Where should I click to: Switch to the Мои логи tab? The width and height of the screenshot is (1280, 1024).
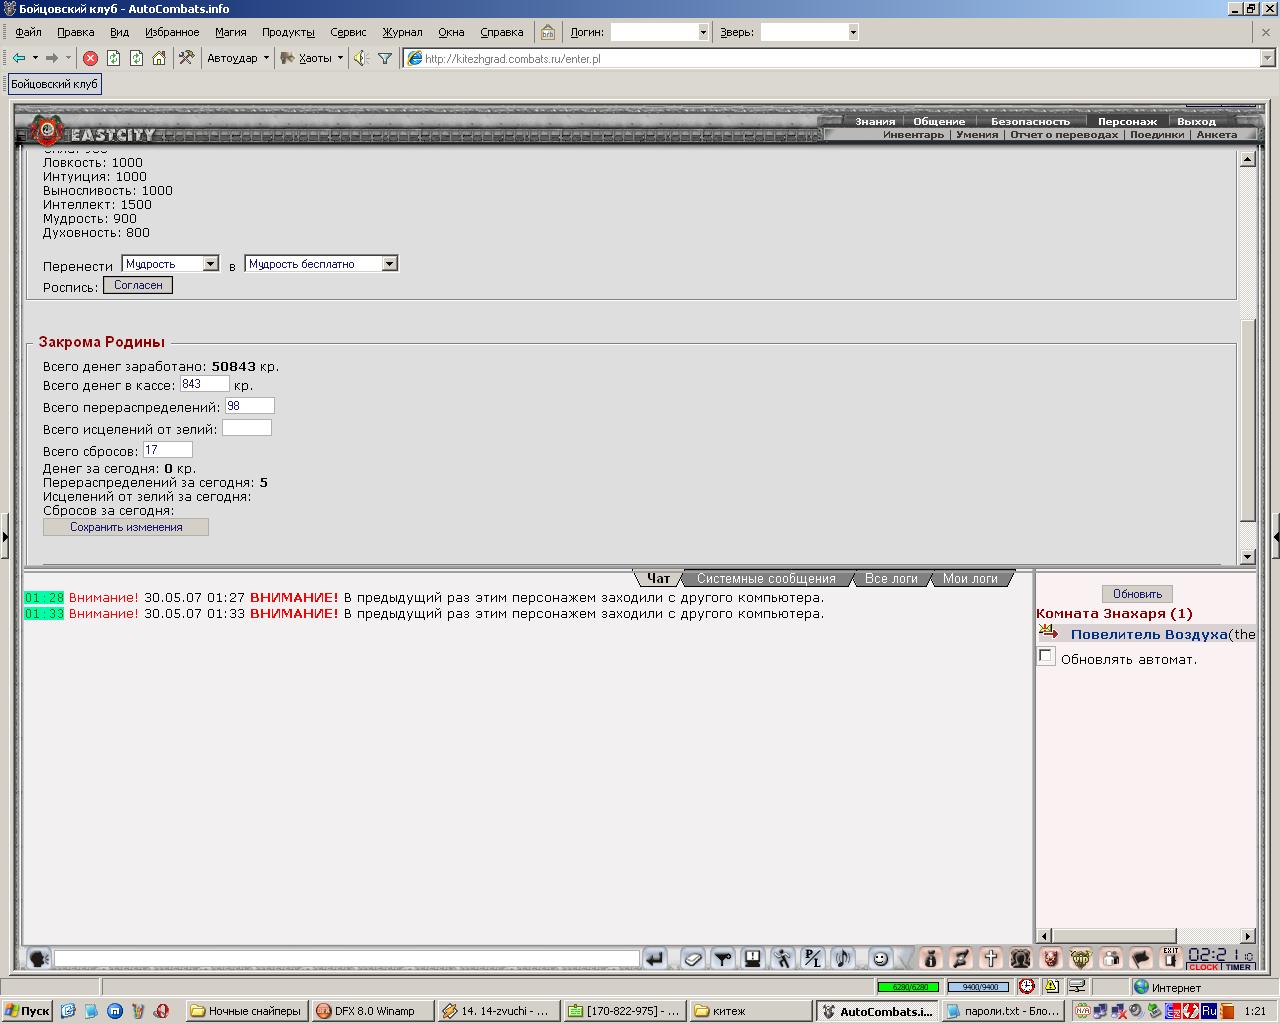970,578
